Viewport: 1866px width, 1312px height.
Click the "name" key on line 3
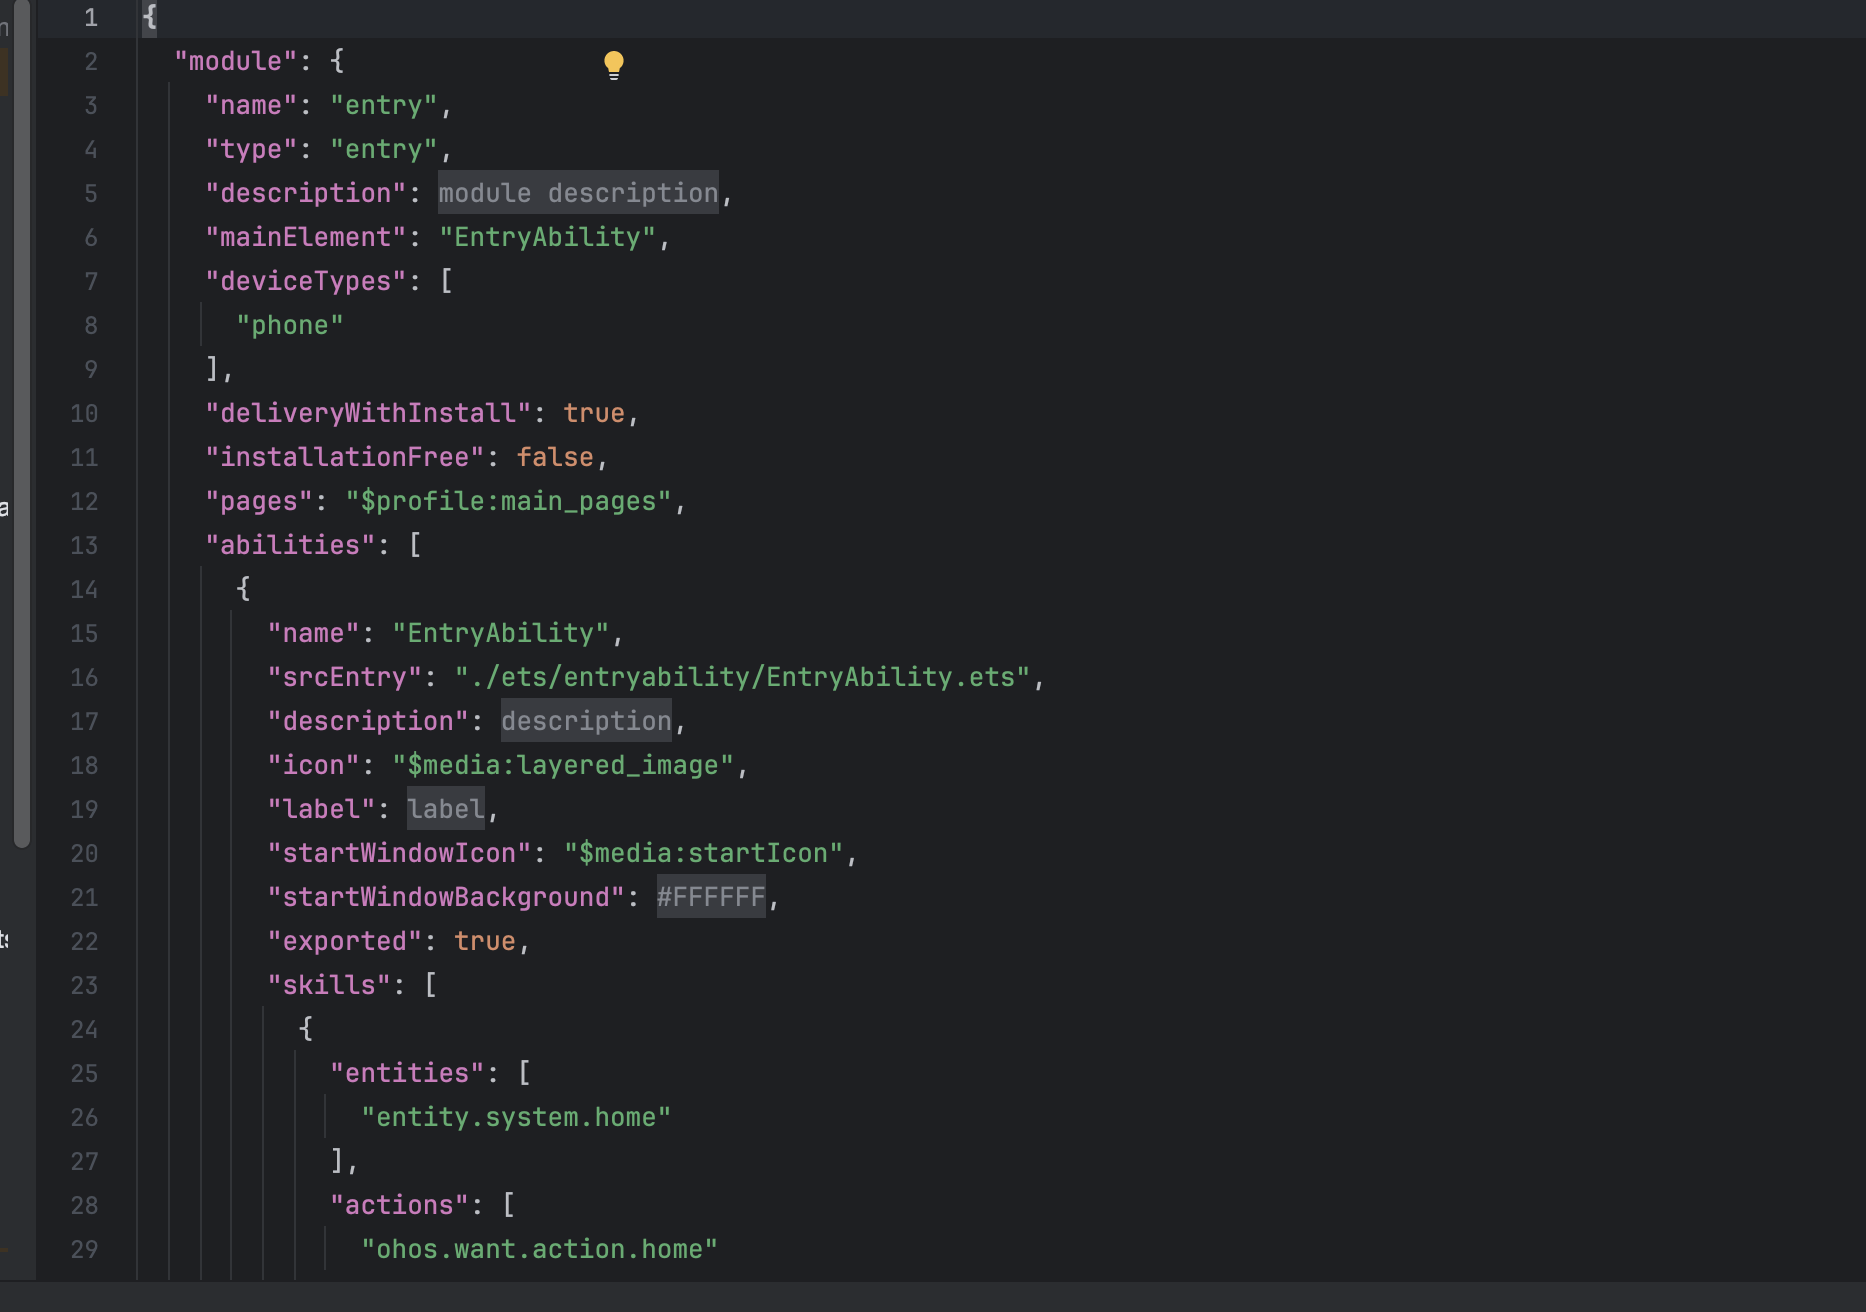[x=251, y=105]
